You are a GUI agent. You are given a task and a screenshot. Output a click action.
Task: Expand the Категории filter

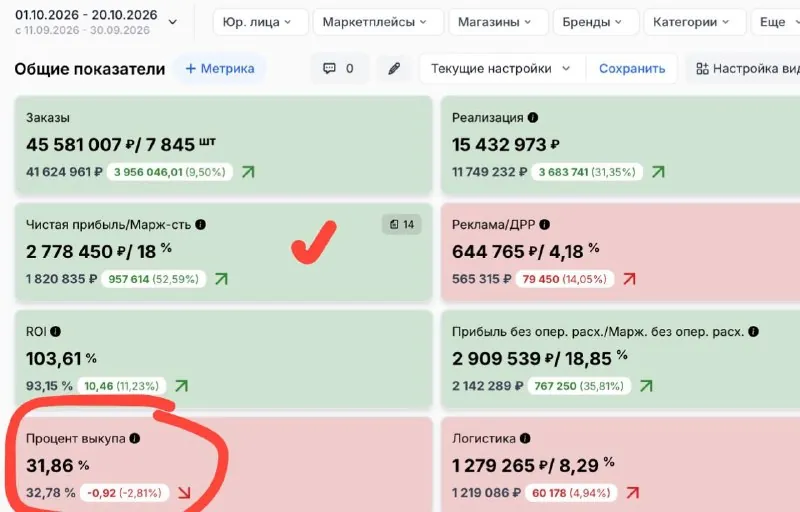coord(694,22)
